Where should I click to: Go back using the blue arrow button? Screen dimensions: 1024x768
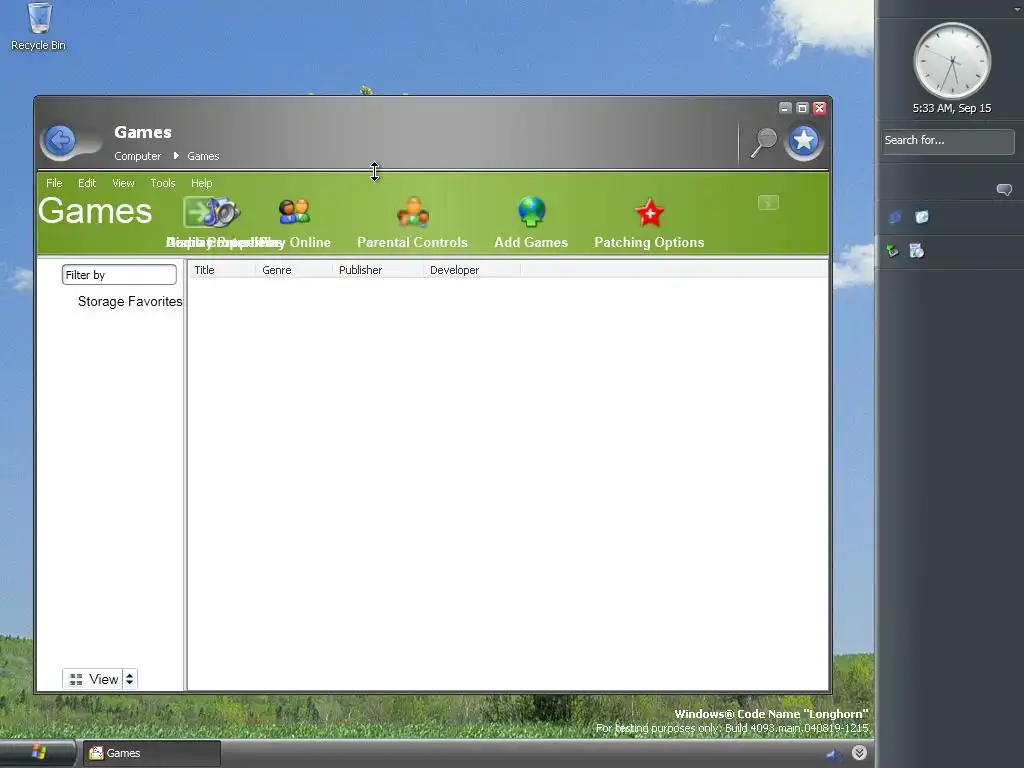pyautogui.click(x=60, y=140)
